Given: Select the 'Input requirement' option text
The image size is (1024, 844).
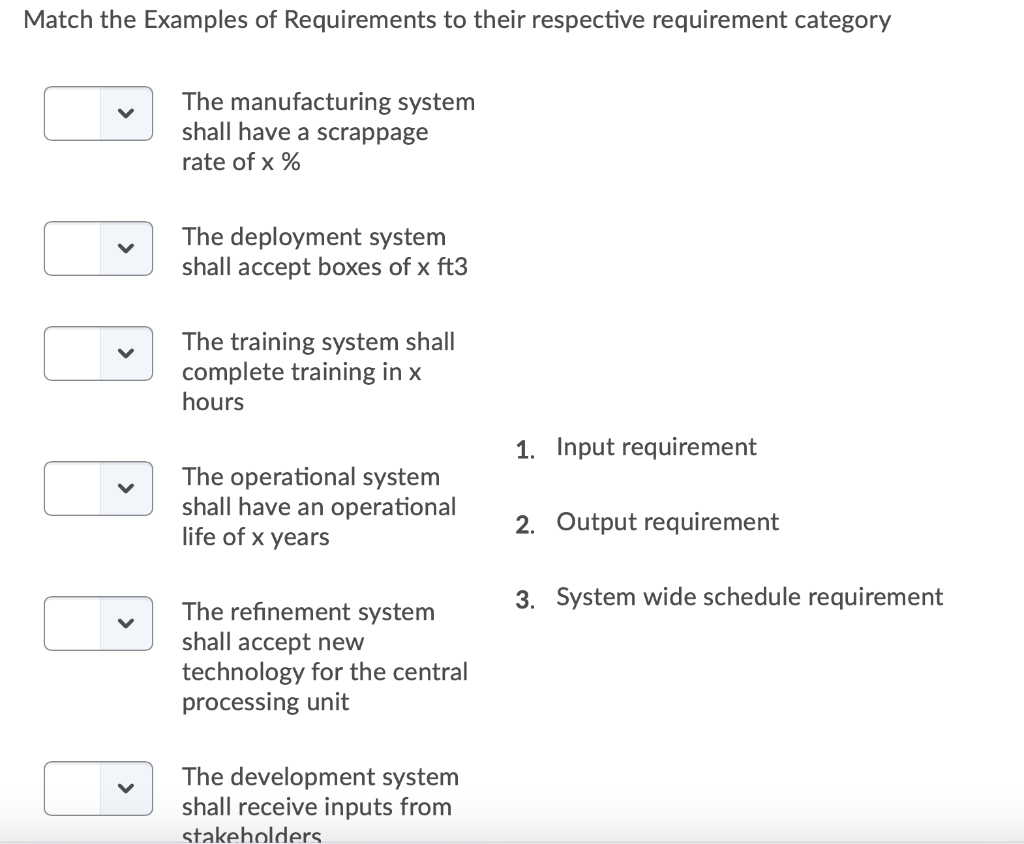Looking at the screenshot, I should pyautogui.click(x=656, y=447).
